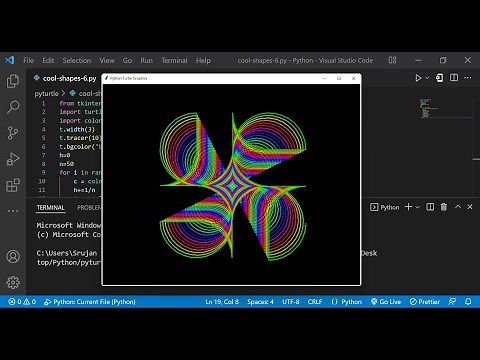Change encoding via UTF-8 status item

[291, 302]
